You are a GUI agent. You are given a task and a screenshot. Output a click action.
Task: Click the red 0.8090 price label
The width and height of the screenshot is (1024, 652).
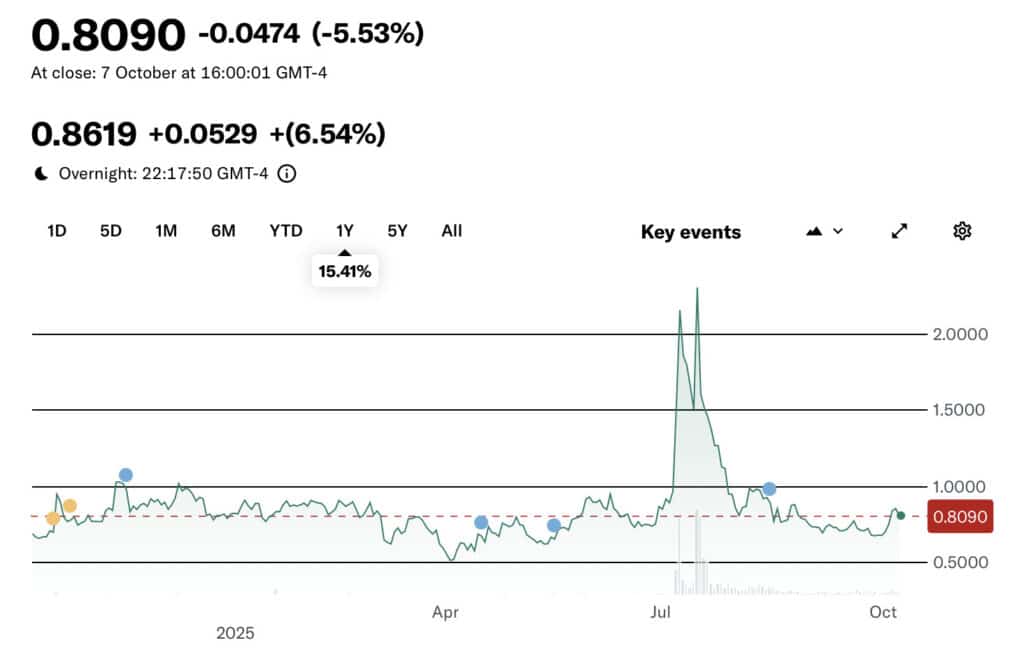959,517
